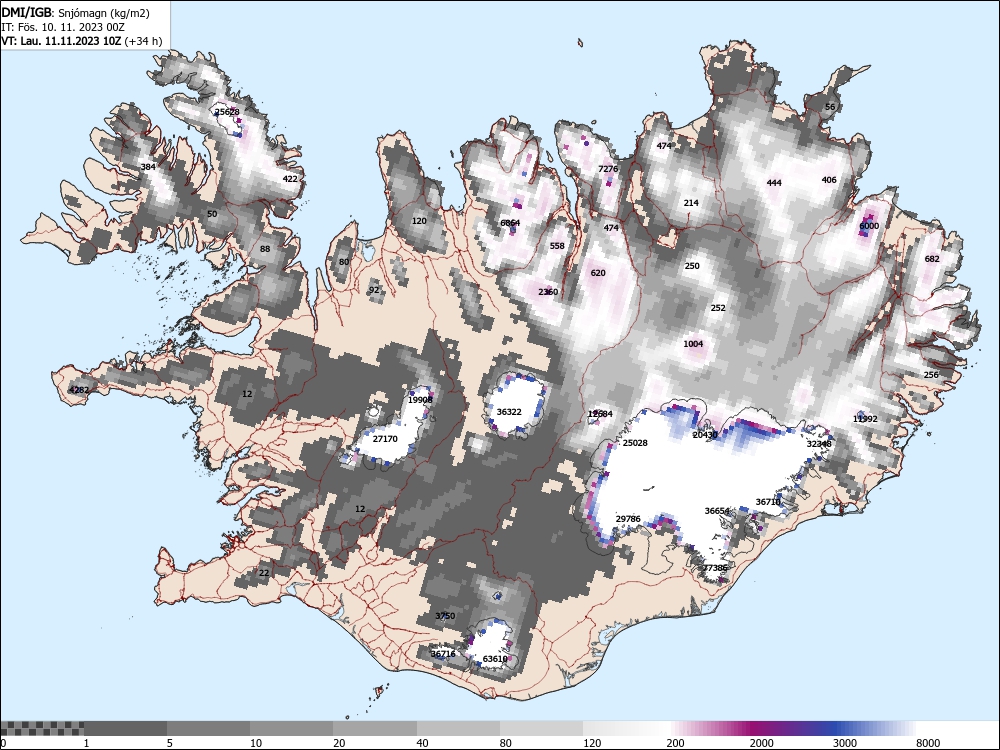1000x750 pixels.
Task: Click the IT Fös. 10.11.2023 00Z line
Action: click(x=63, y=27)
